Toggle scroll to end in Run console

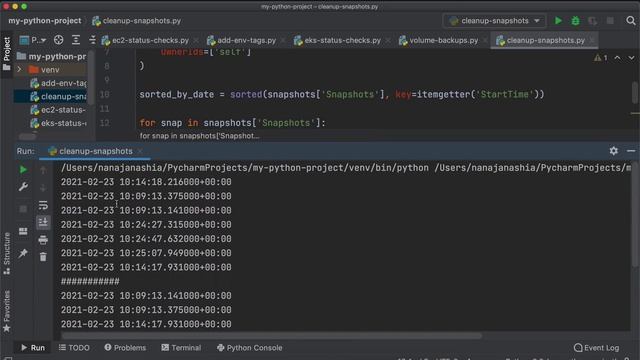click(x=43, y=222)
